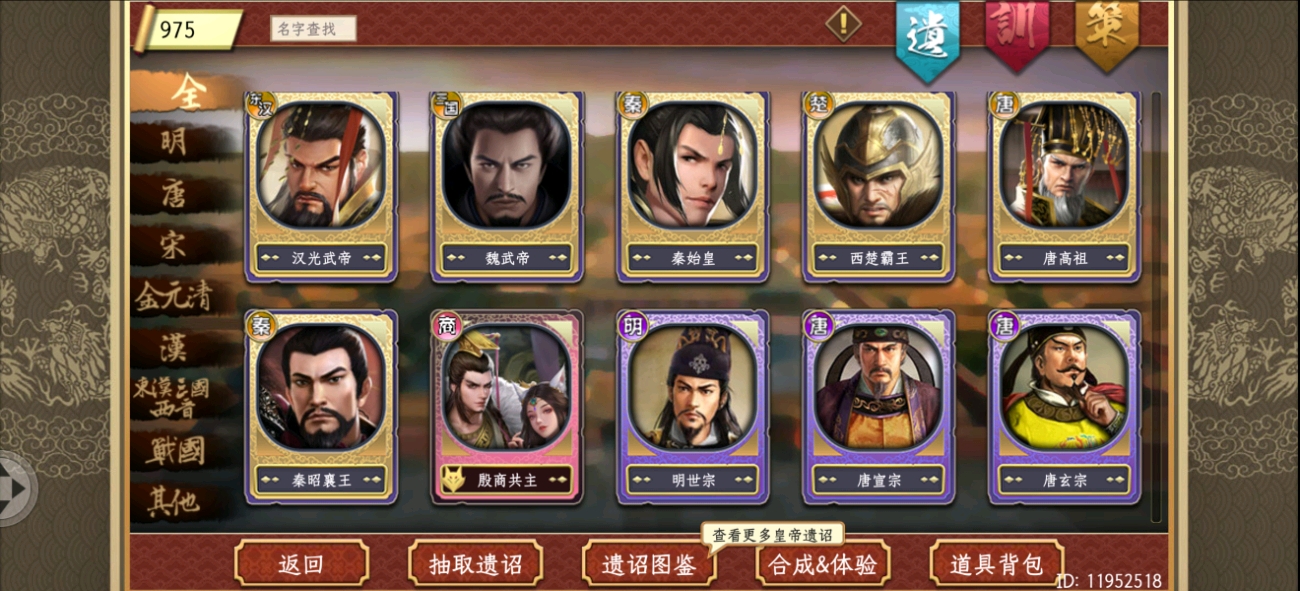Screen dimensions: 1300x591
Task: Open the teal 遗 banner icon
Action: (928, 38)
